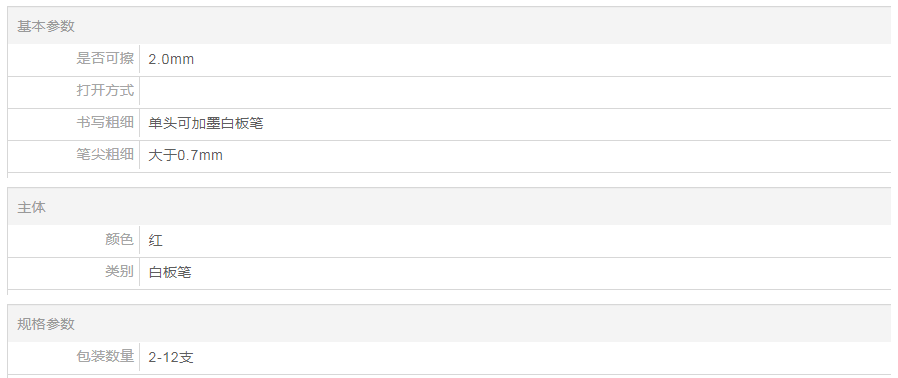Click the 包装数量 row's blank area
The width and height of the screenshot is (898, 378).
[544, 357]
